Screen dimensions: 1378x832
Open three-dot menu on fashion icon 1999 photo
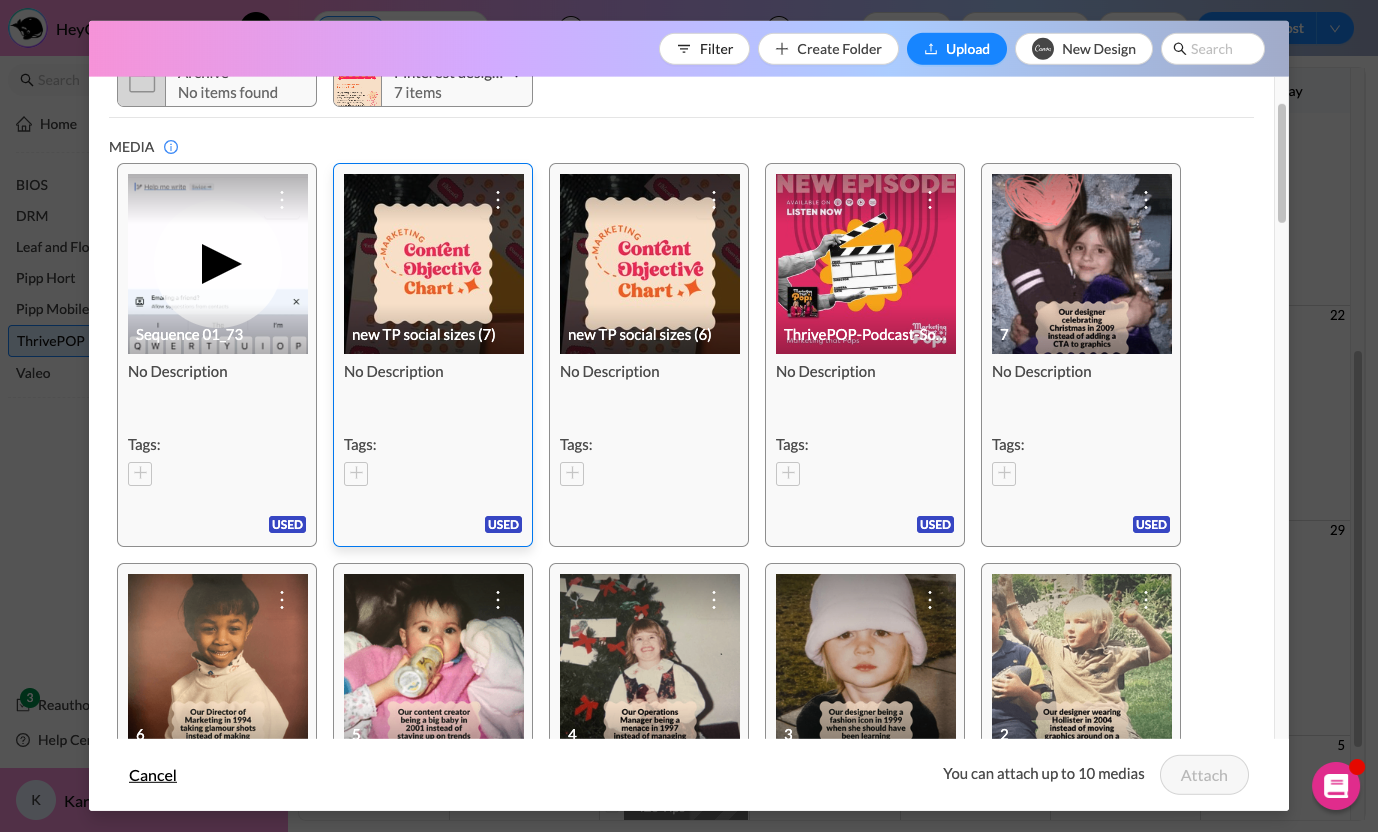930,600
